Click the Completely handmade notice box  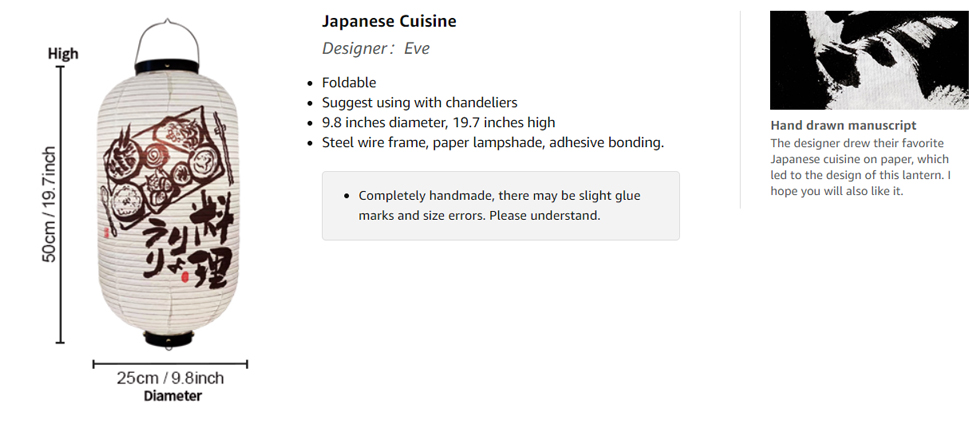coord(500,205)
